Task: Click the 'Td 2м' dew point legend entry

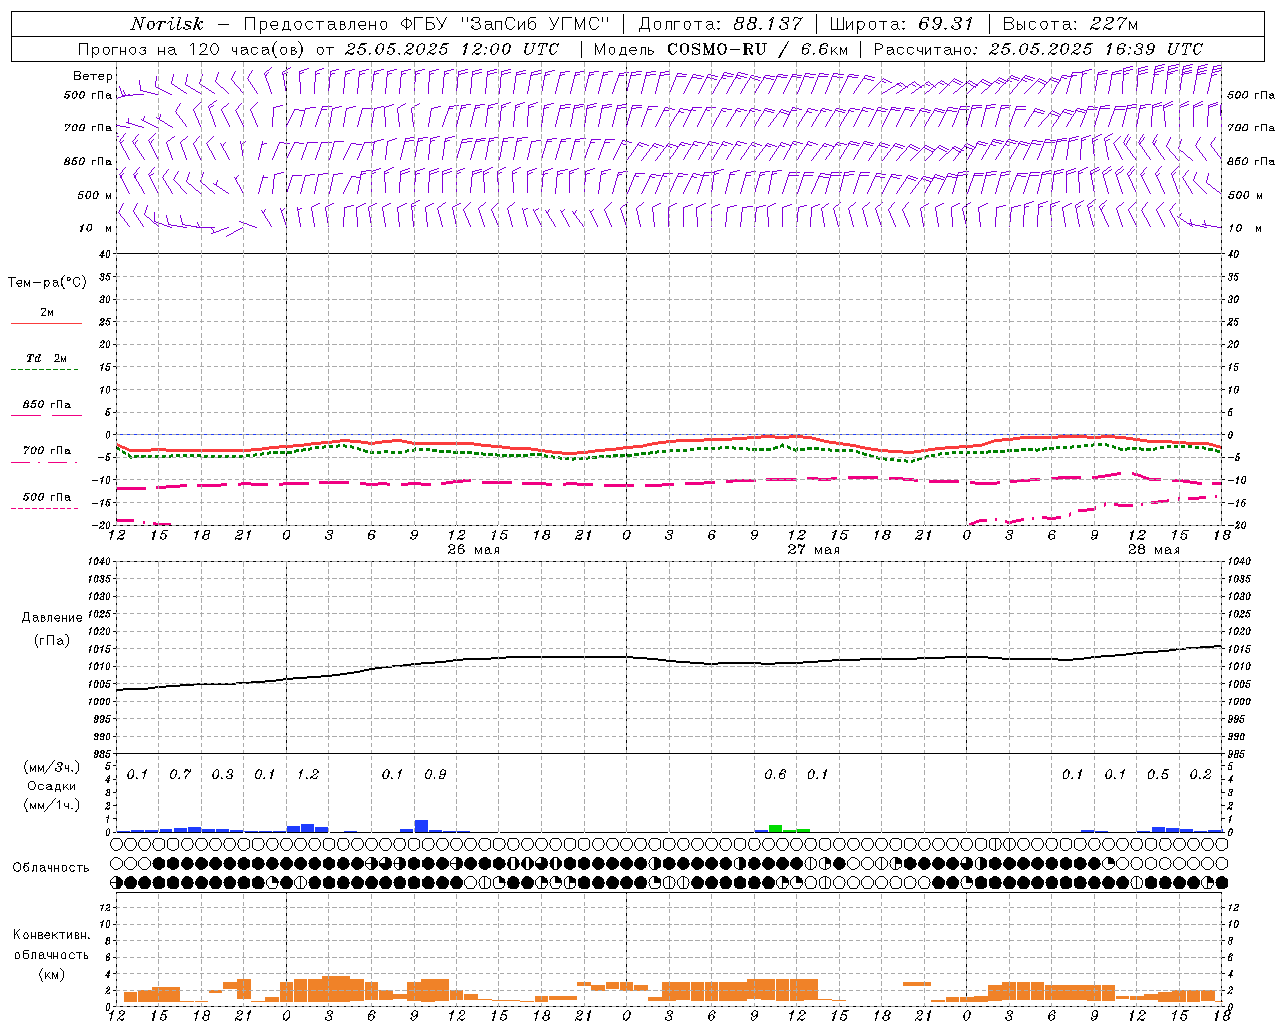Action: 46,358
